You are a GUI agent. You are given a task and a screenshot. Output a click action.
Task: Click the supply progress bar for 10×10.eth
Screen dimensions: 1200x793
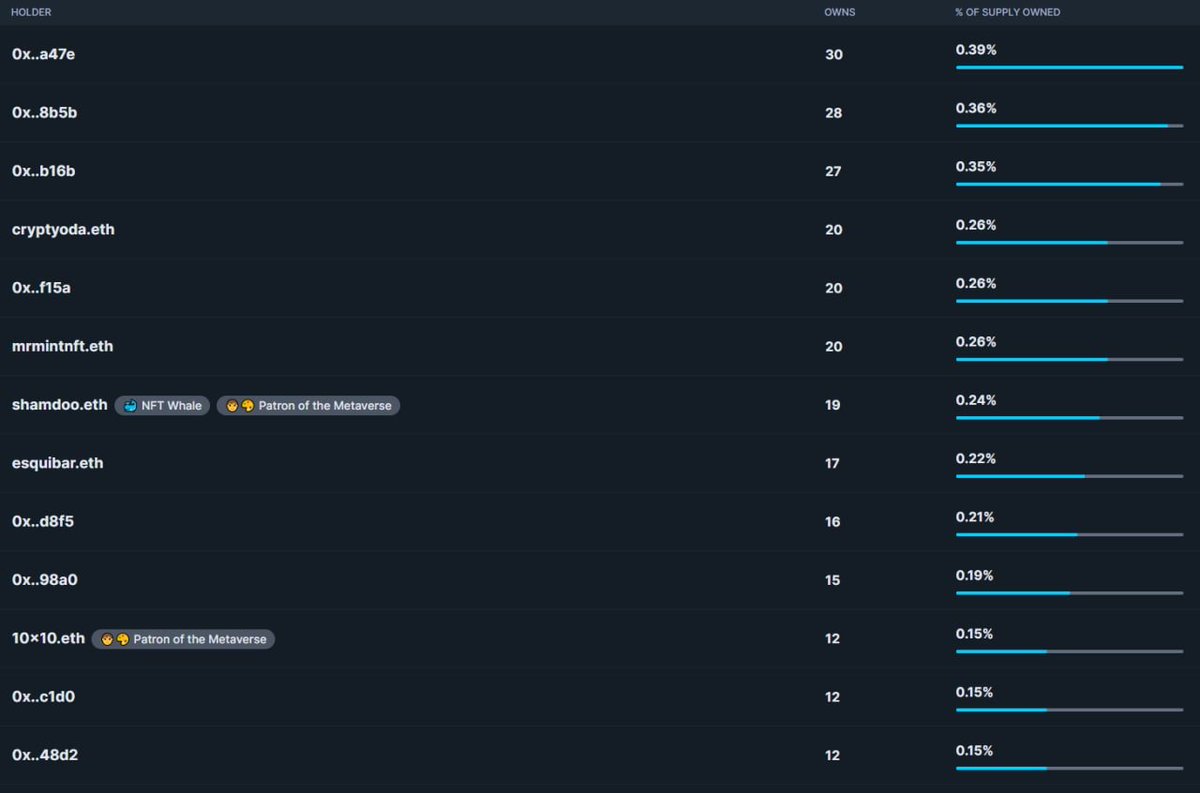click(x=1069, y=651)
